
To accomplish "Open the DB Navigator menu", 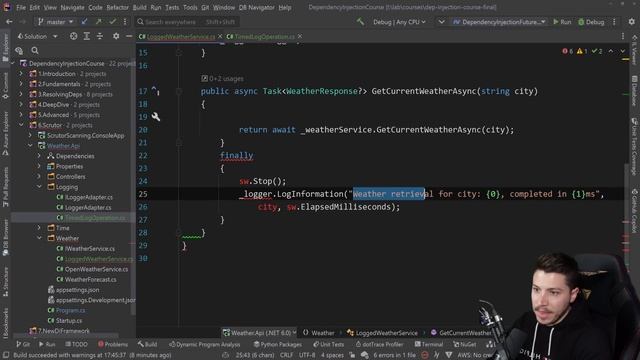I will 256,7.
